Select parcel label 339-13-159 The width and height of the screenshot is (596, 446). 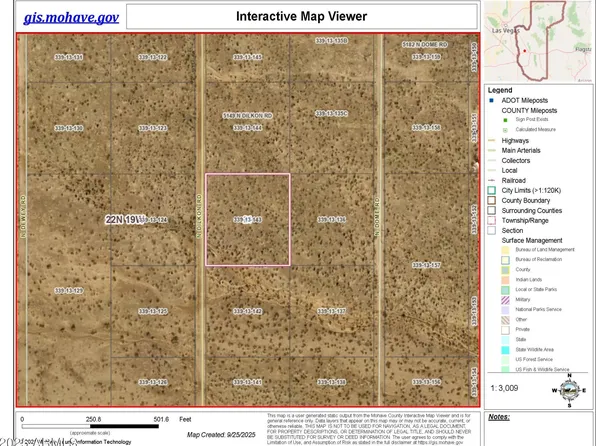[426, 57]
